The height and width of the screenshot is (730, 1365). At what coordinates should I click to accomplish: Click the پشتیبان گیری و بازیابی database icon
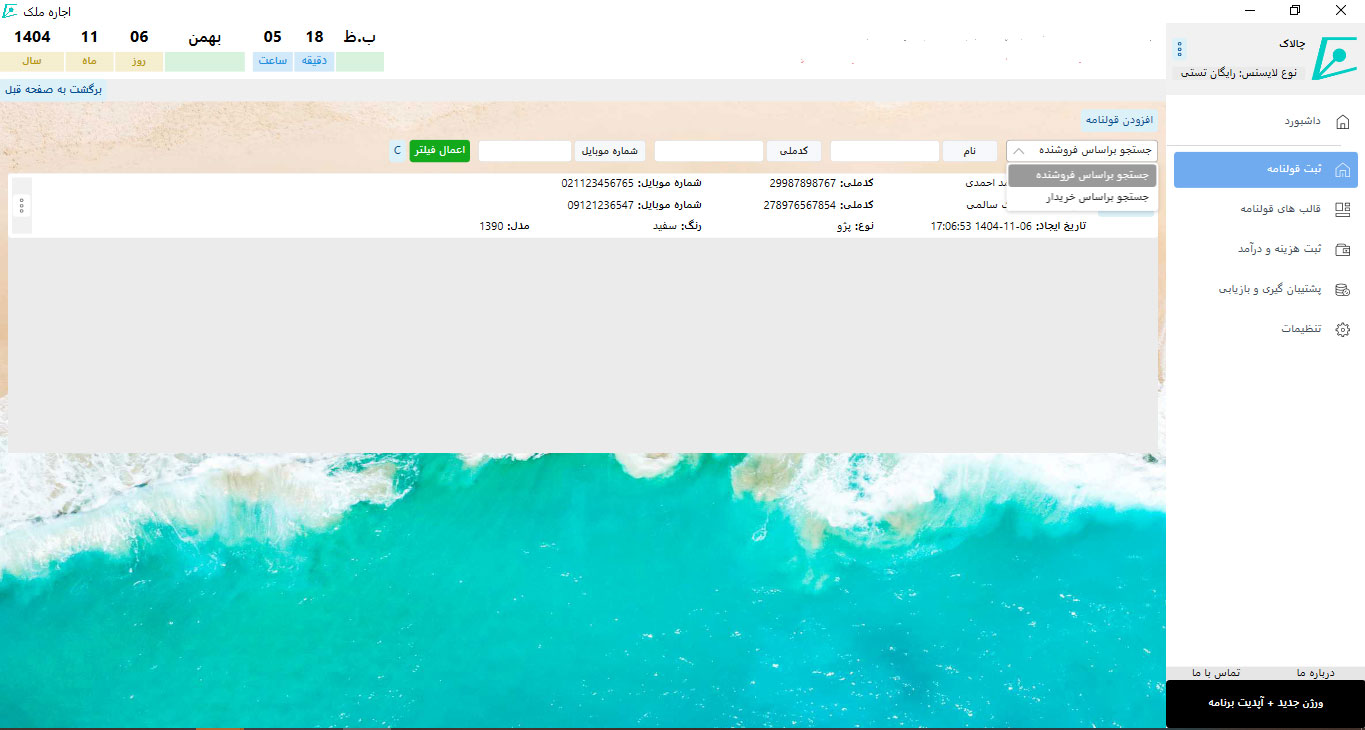1342,289
